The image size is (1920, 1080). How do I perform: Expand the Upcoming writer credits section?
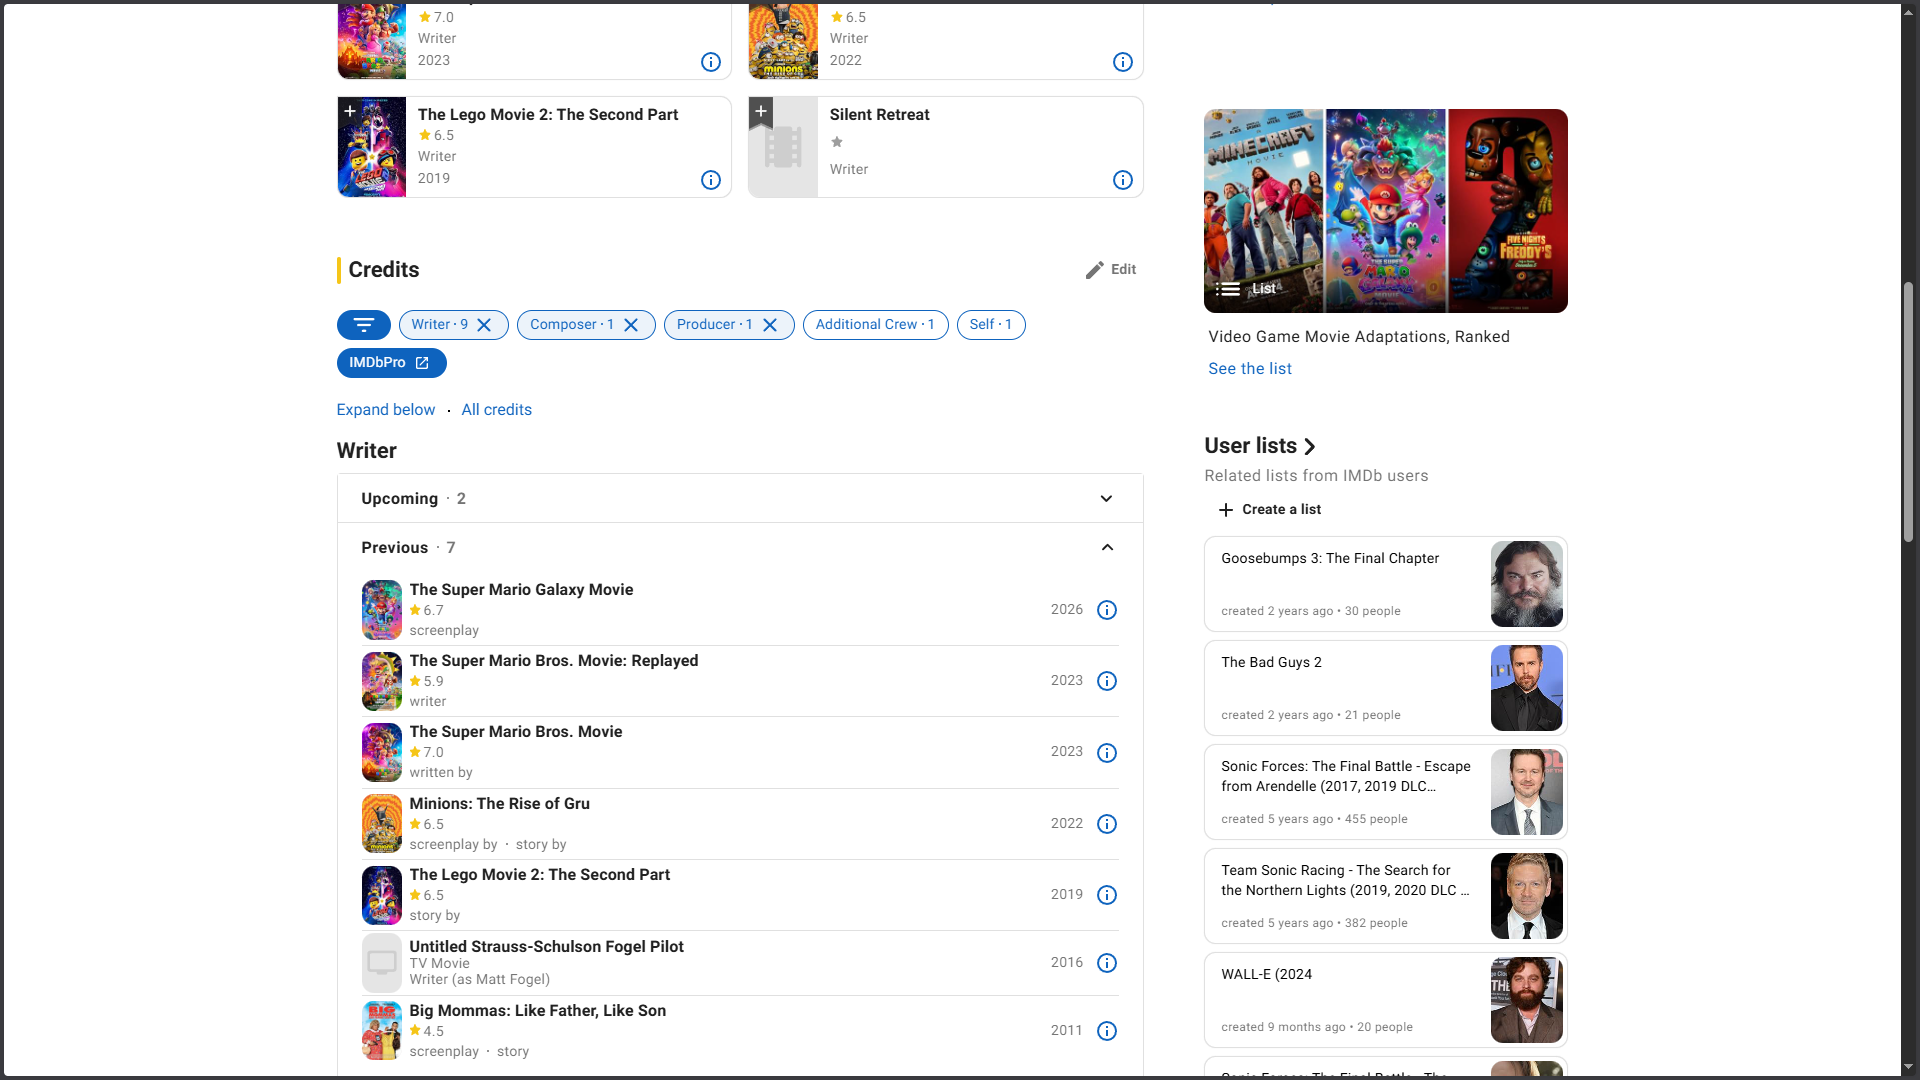tap(1106, 499)
